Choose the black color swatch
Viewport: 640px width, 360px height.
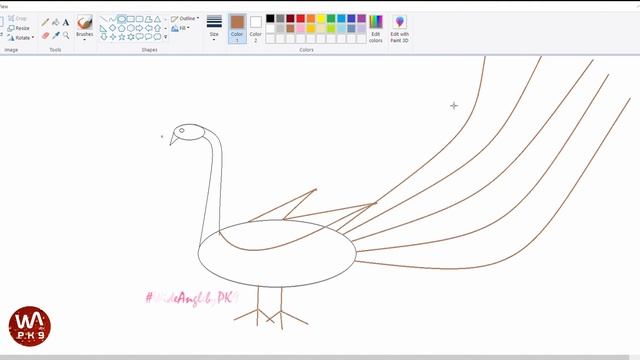[270, 18]
